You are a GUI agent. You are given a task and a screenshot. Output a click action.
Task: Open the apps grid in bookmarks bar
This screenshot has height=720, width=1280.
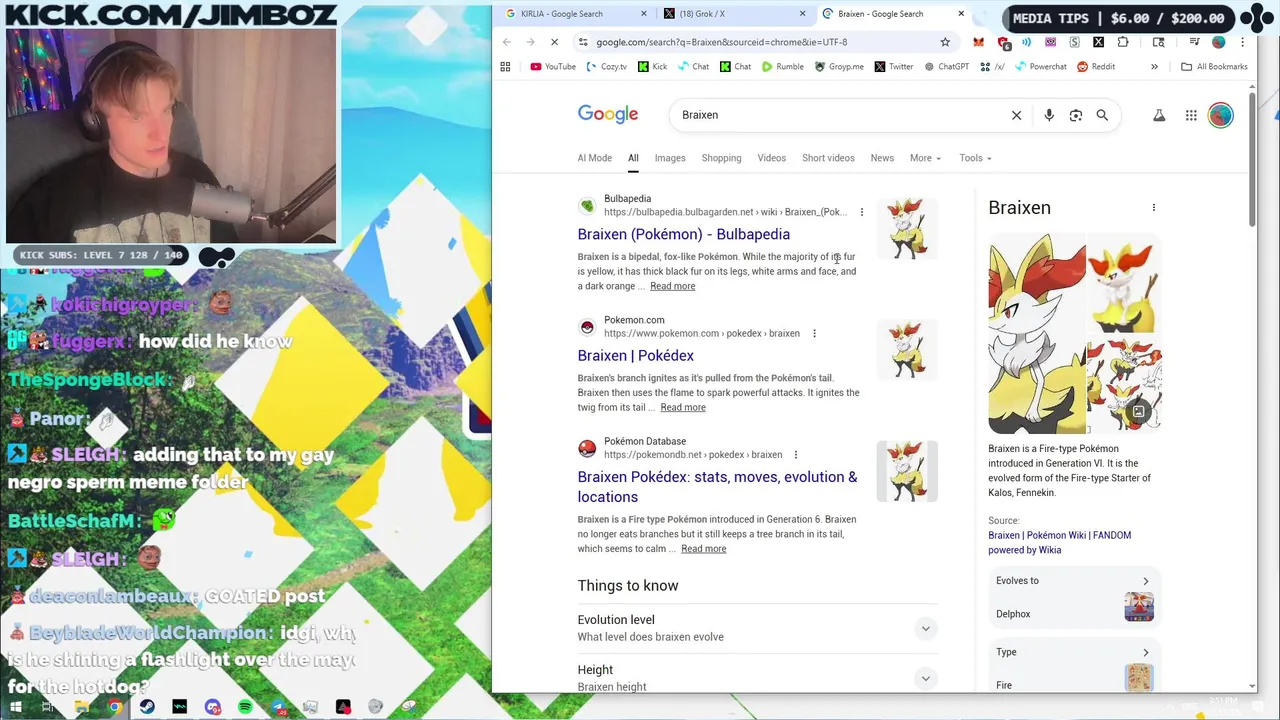pos(505,67)
